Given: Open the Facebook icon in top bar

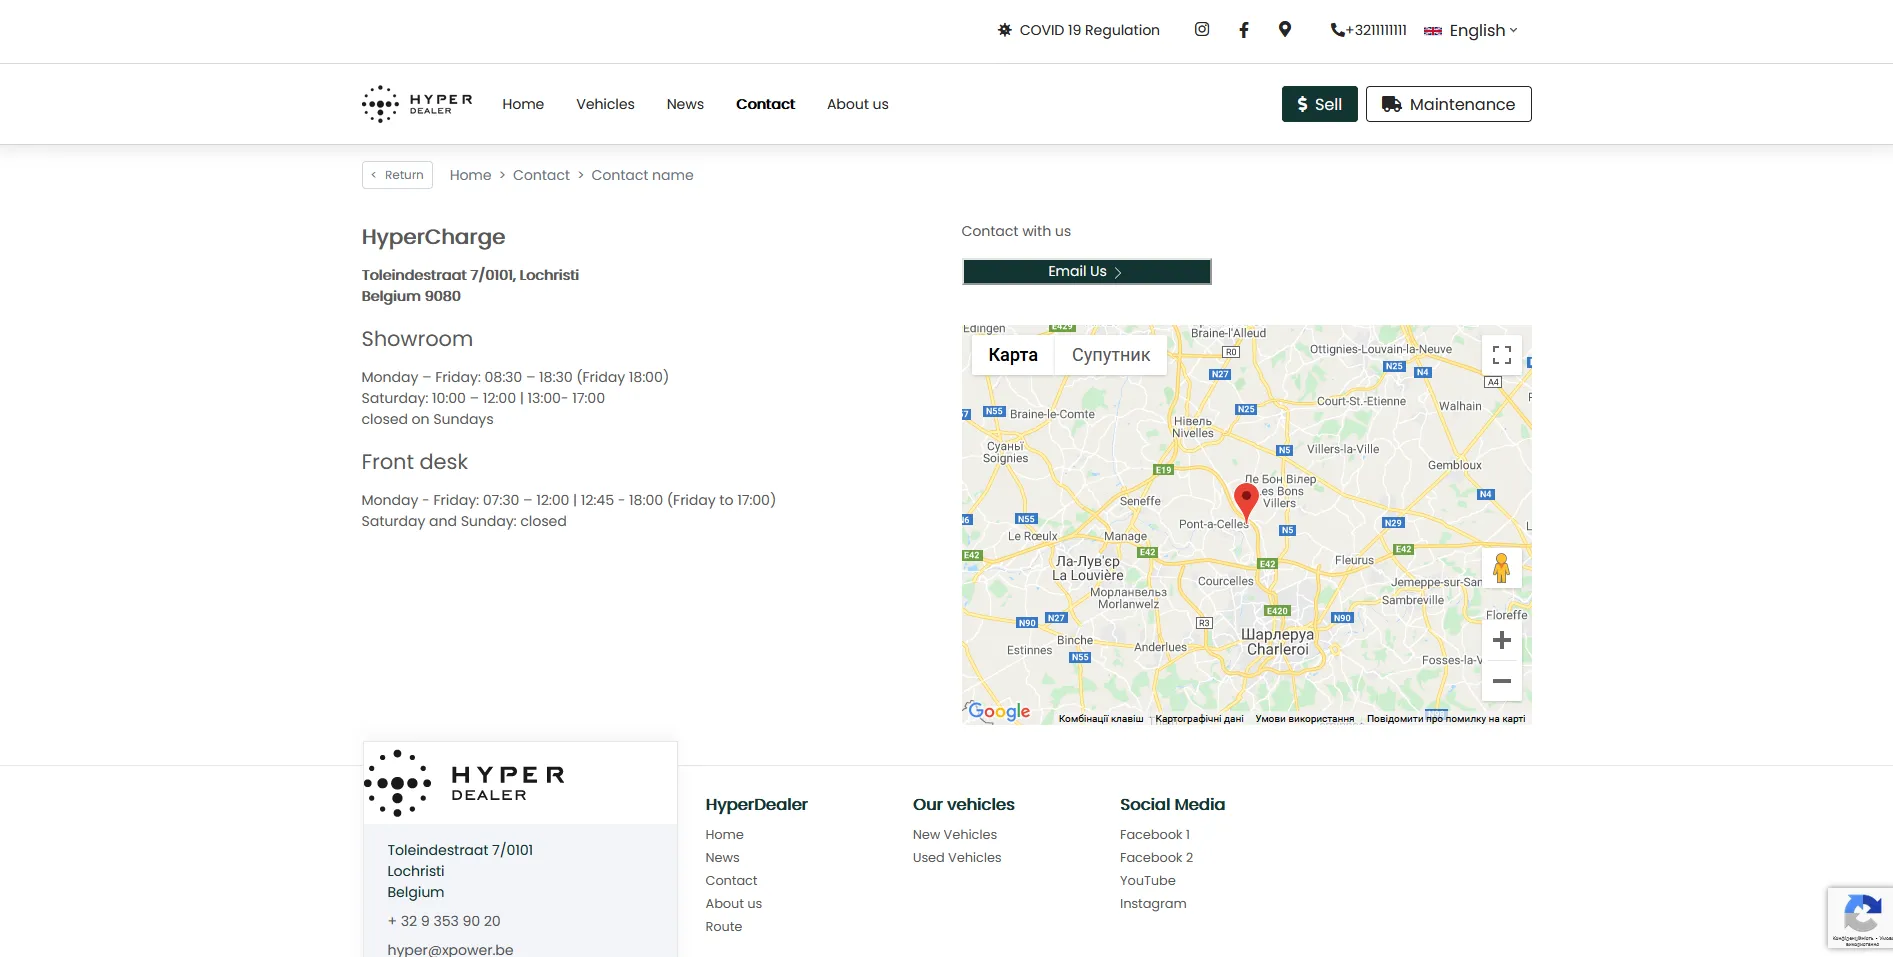Looking at the screenshot, I should click(1244, 30).
